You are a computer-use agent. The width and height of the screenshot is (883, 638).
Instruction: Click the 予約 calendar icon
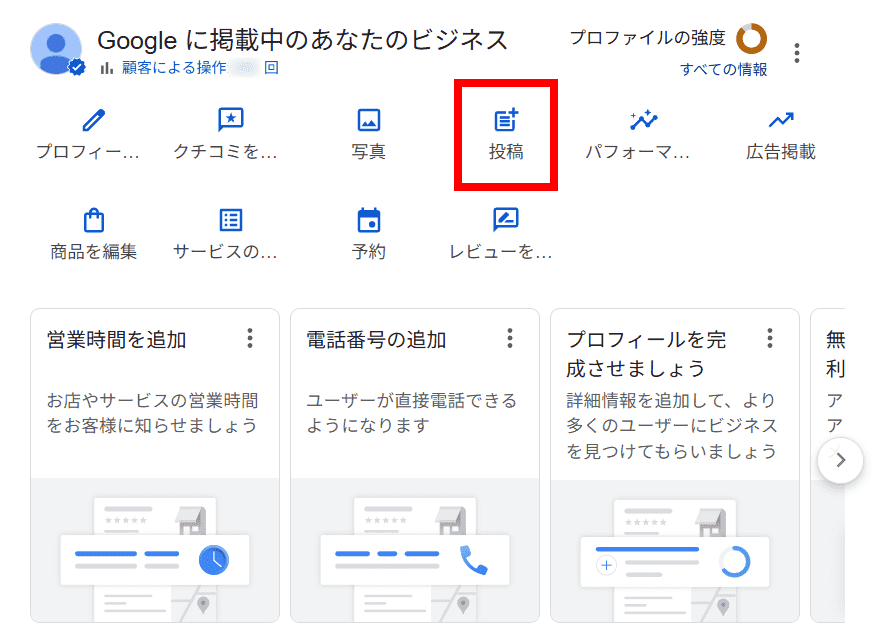(x=369, y=220)
